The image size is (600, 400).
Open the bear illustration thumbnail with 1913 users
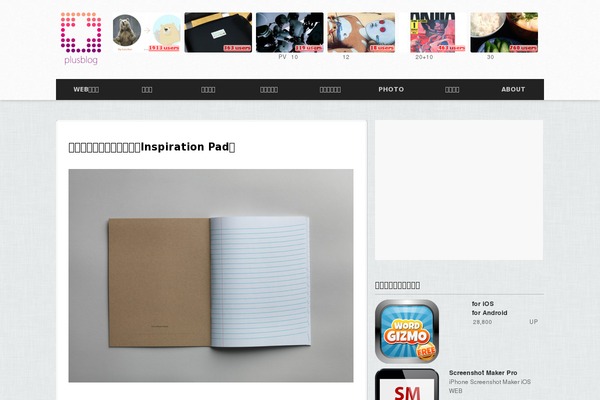point(147,33)
